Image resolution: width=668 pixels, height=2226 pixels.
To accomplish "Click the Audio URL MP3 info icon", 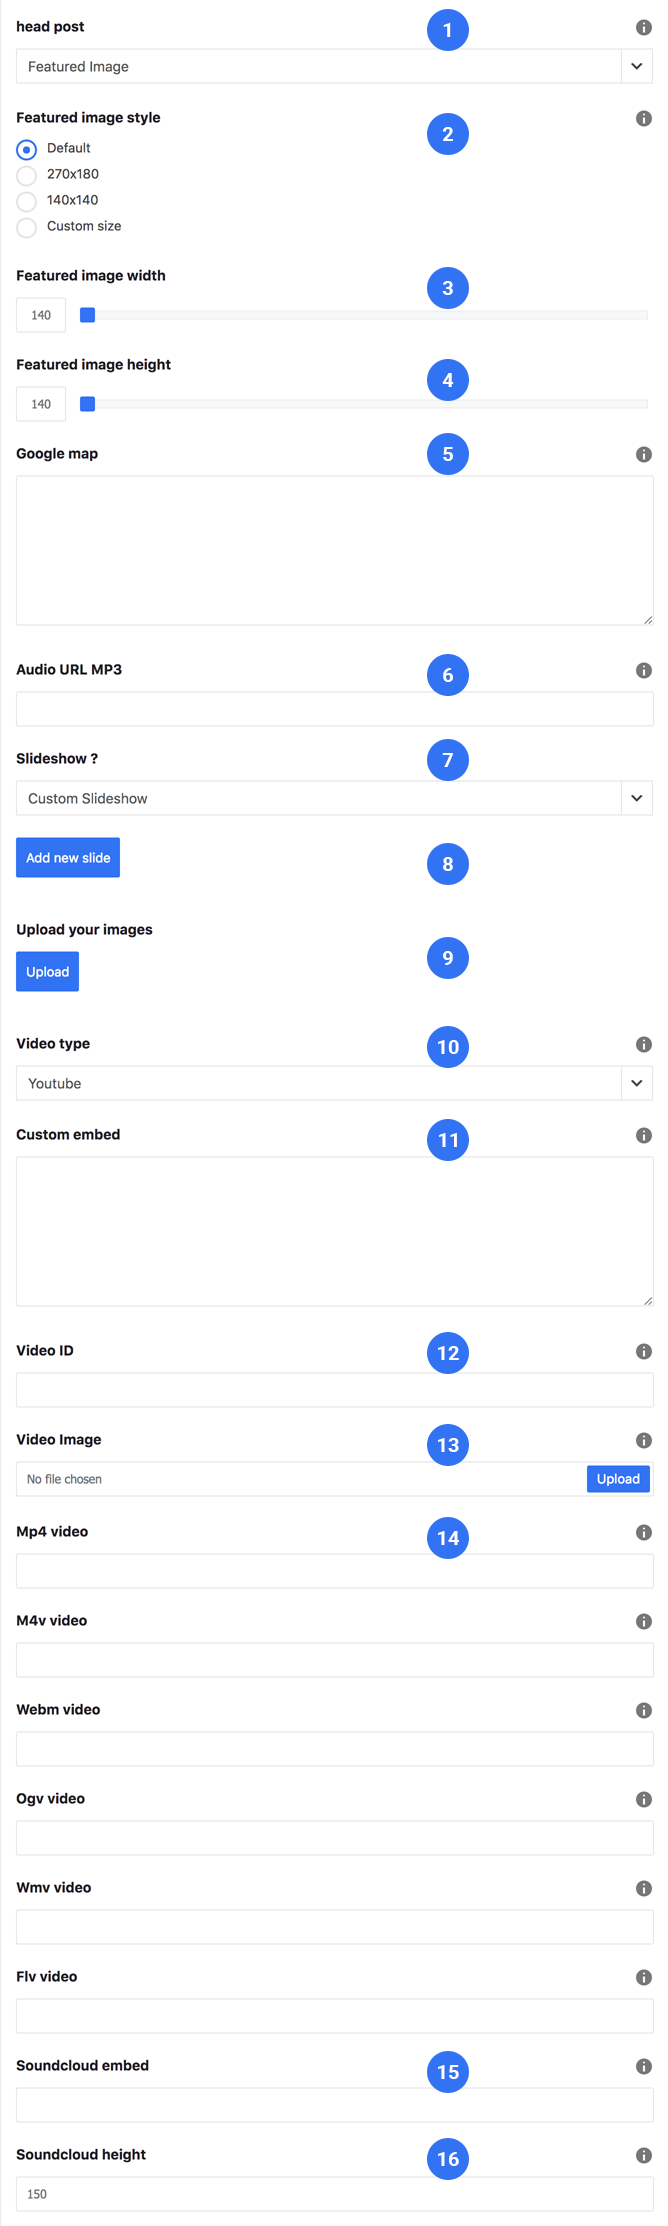I will pos(644,670).
